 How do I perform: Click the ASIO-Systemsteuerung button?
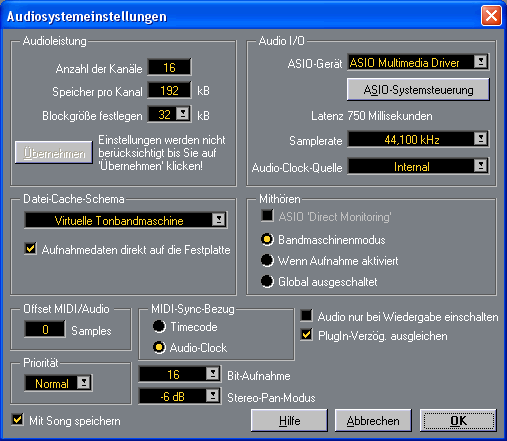(418, 90)
